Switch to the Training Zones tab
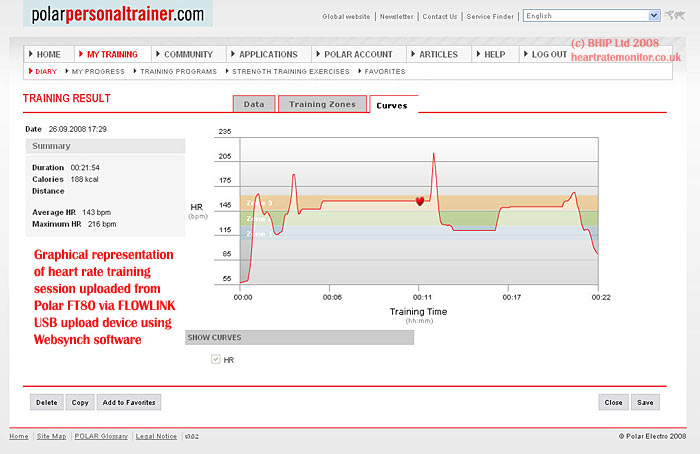Viewport: 700px width, 454px height. [322, 104]
